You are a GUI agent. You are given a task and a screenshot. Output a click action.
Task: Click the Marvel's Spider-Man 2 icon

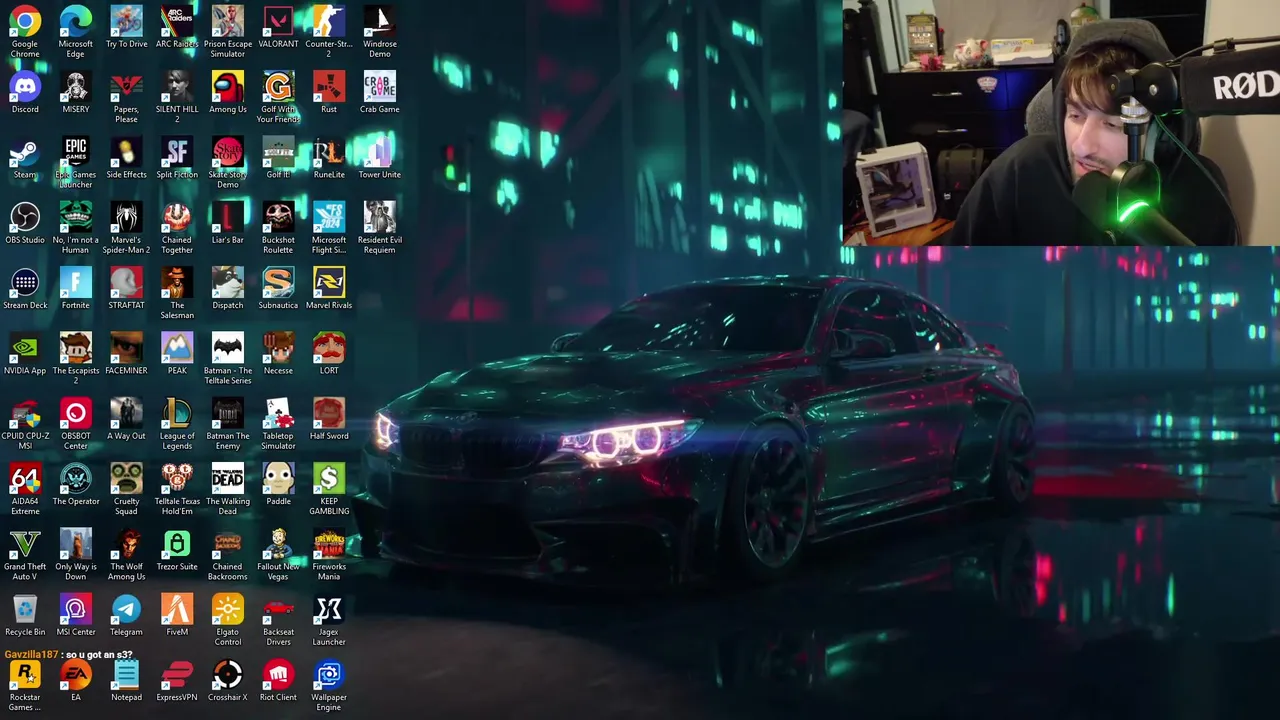click(x=126, y=217)
